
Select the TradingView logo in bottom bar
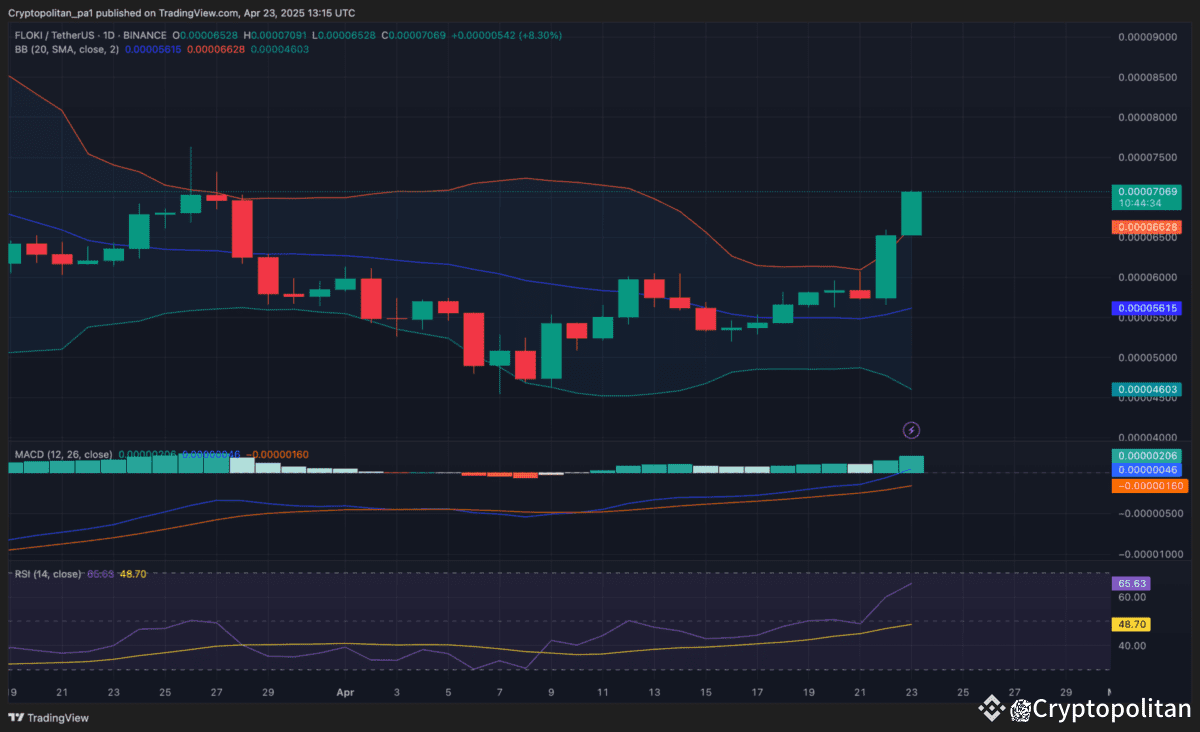47,718
